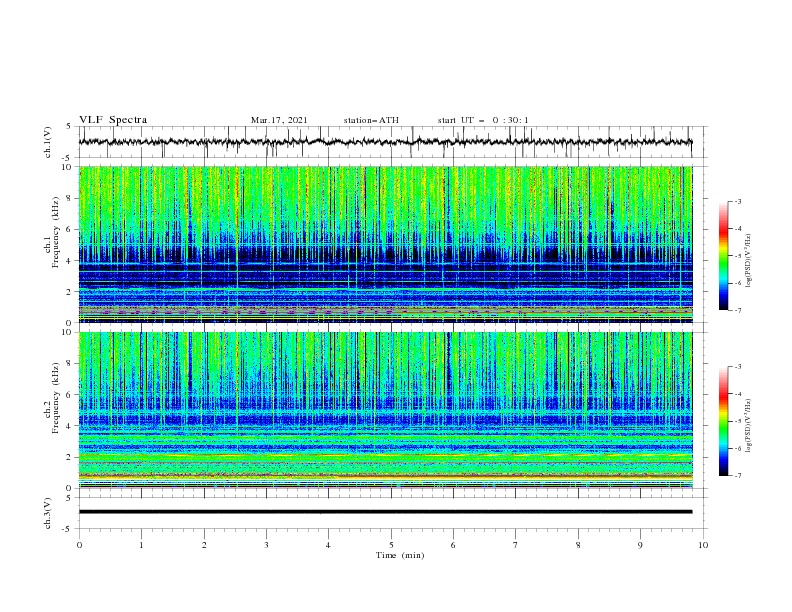
Task: Click the "station=ATH" label
Action: [371, 120]
